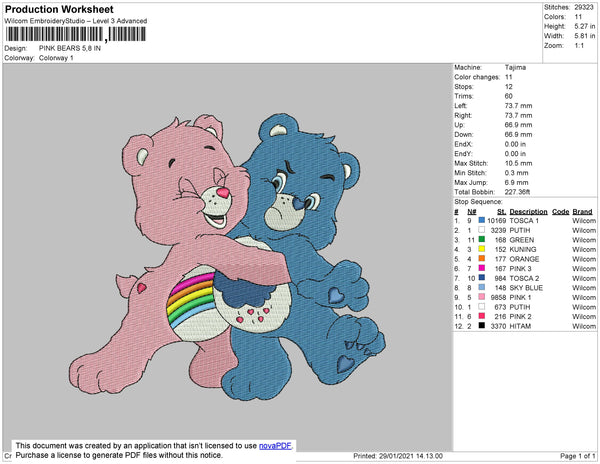Choose the TOSCA 2 dark blue swatch
Viewport: 600px width, 464px height.
[482, 278]
